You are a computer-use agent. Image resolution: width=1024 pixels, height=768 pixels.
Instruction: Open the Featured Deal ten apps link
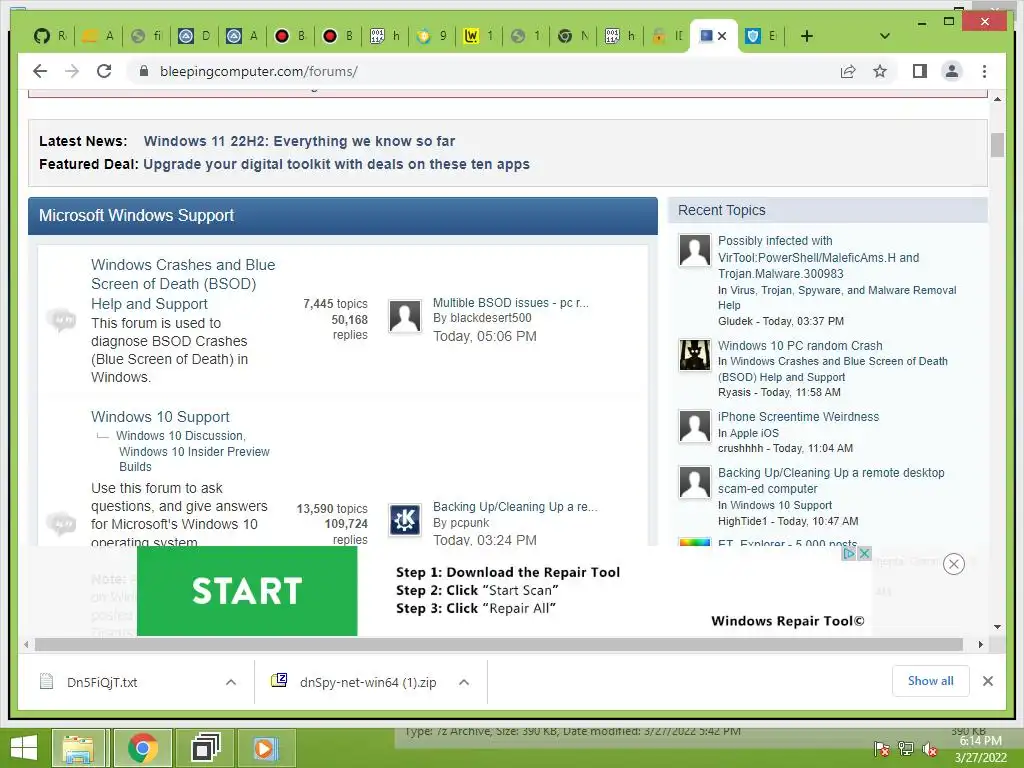point(336,164)
